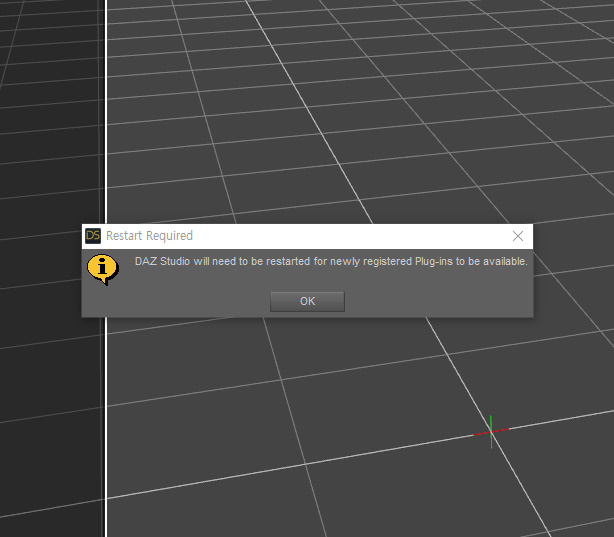
Task: Close the Restart Required dialog
Action: [518, 236]
